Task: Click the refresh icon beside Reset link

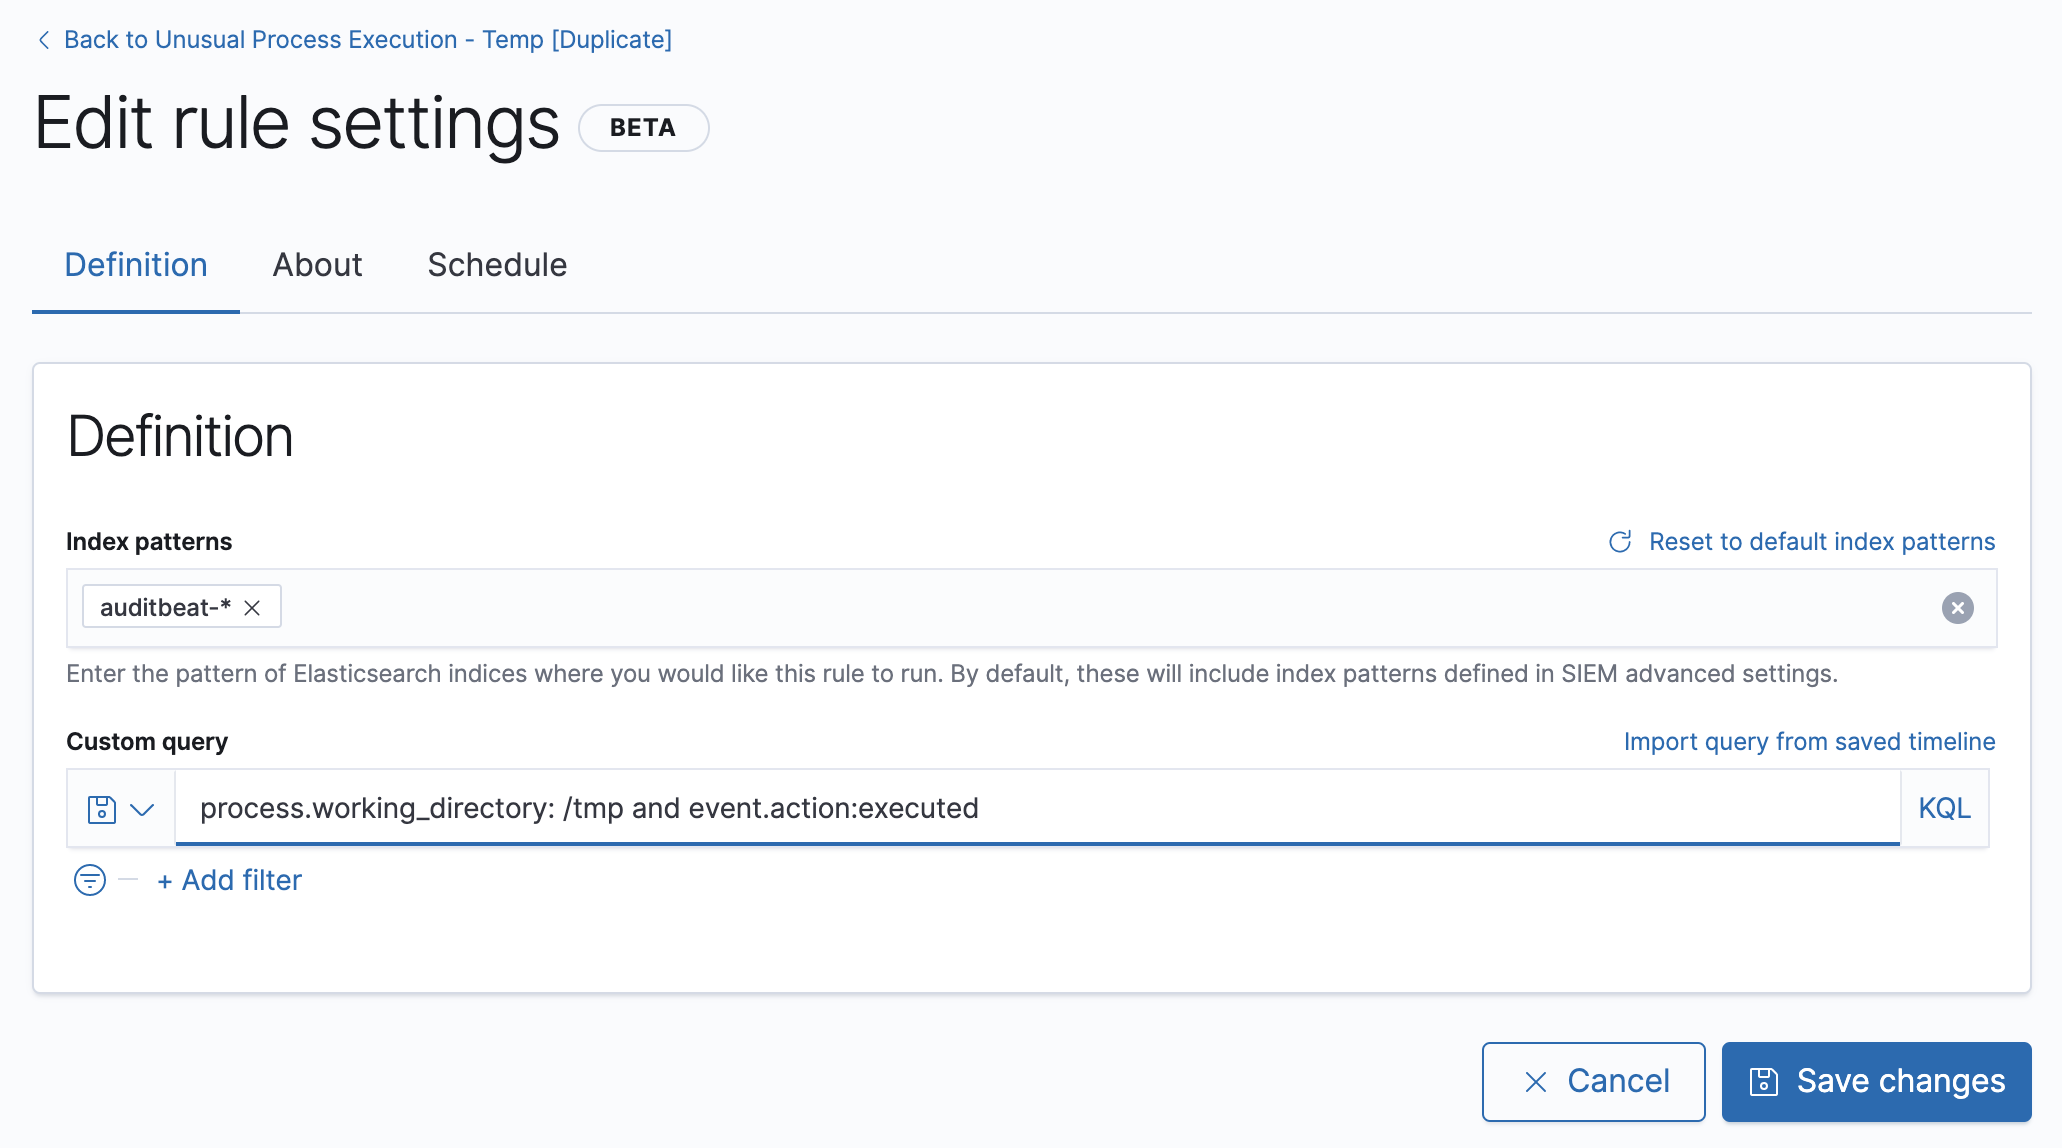Action: coord(1620,542)
